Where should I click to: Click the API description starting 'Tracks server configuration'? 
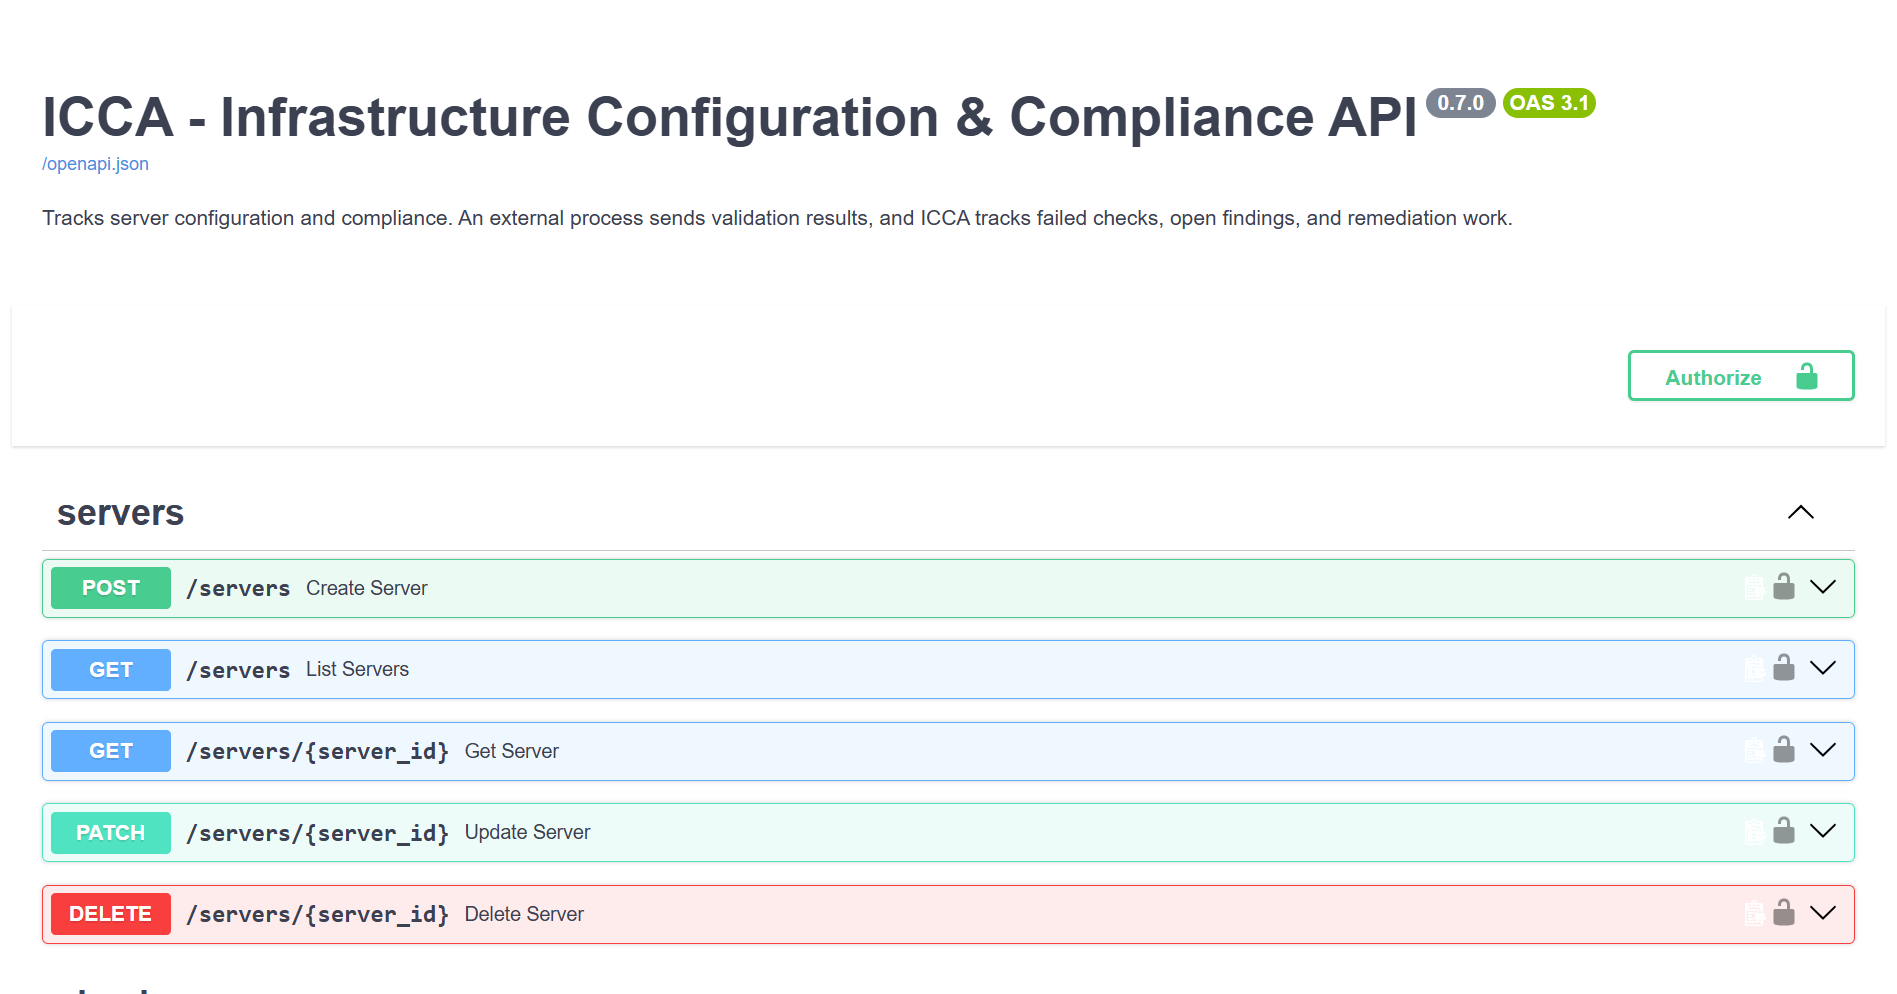click(x=777, y=218)
